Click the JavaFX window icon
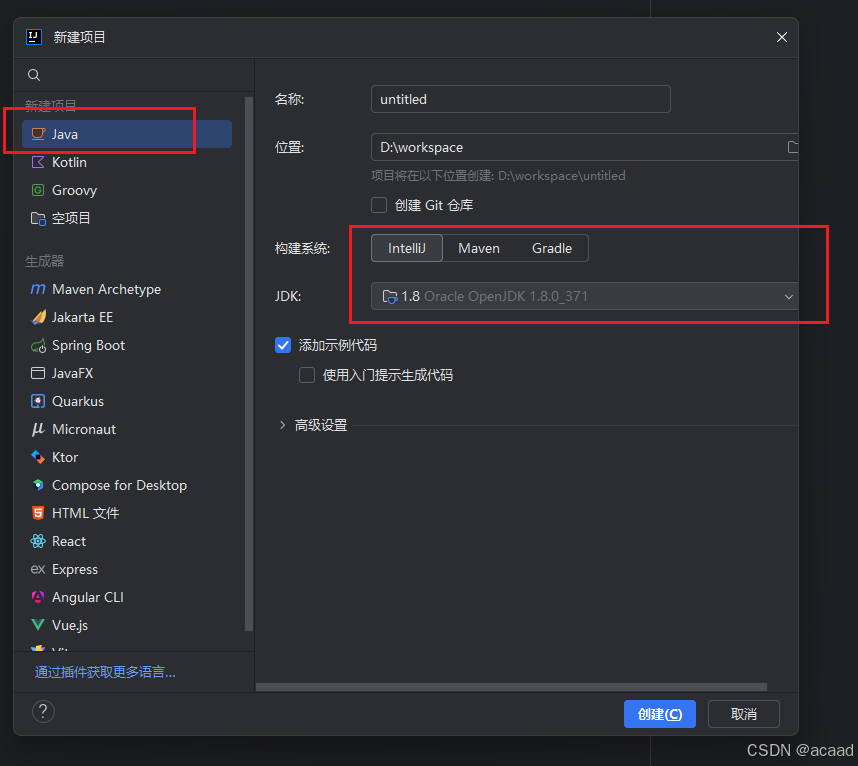 click(x=38, y=373)
